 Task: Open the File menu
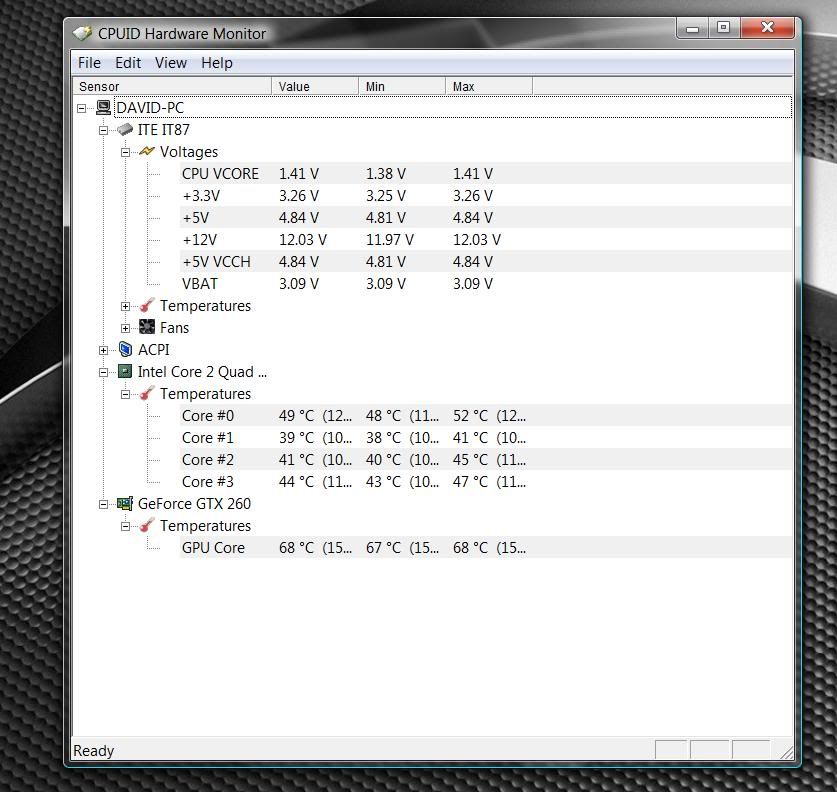pyautogui.click(x=89, y=63)
